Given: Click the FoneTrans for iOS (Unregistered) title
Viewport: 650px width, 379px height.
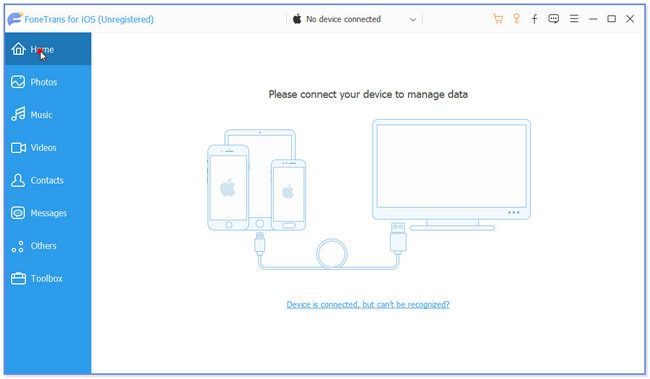Looking at the screenshot, I should pos(89,19).
